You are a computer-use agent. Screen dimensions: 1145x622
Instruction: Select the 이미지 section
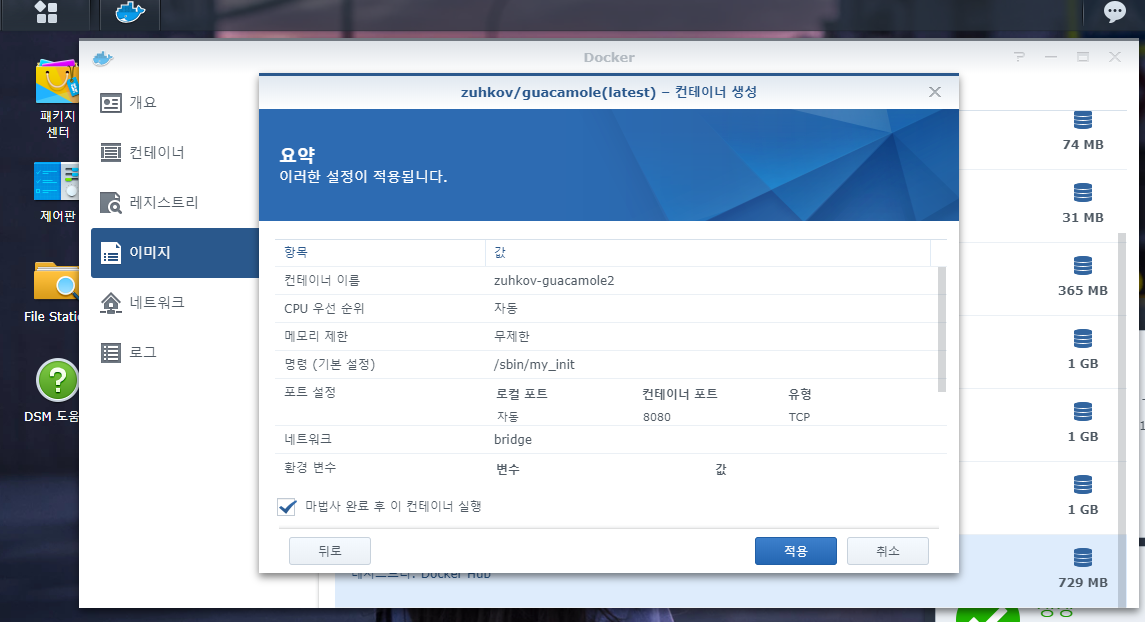tap(175, 253)
